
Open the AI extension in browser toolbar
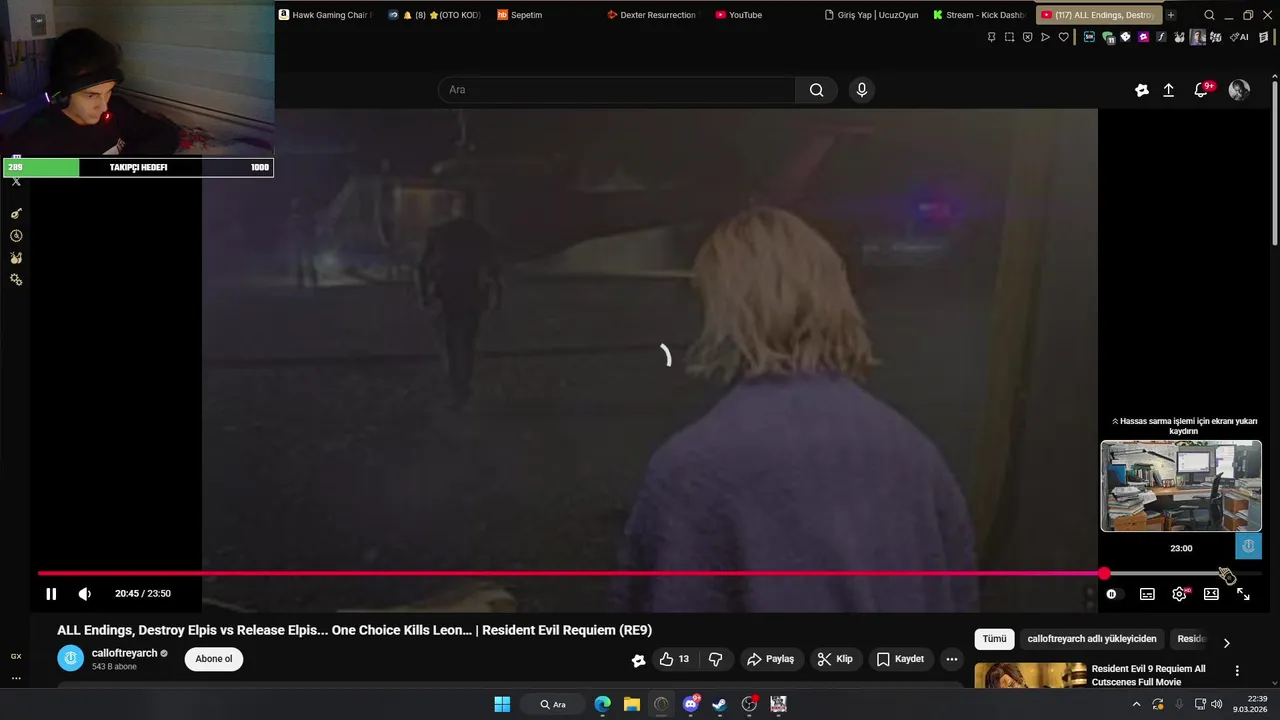(1239, 37)
